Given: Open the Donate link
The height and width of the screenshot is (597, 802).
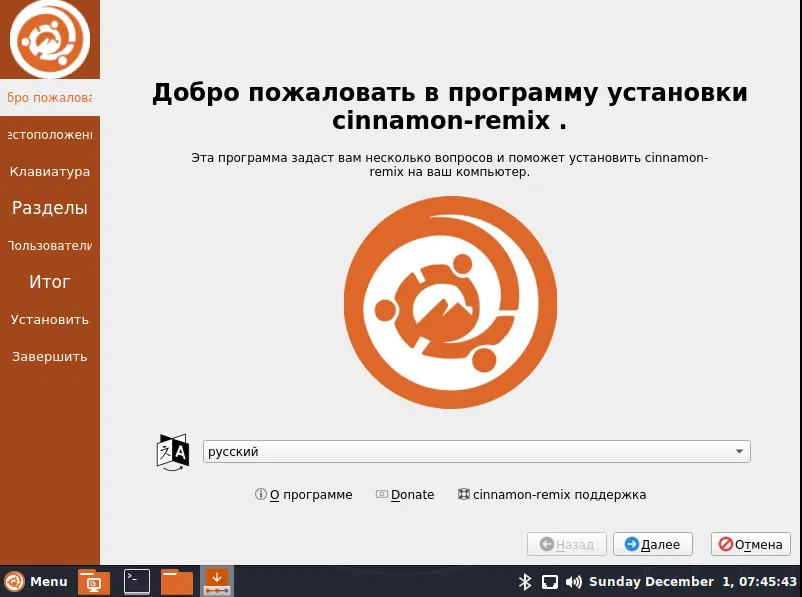Looking at the screenshot, I should 405,495.
